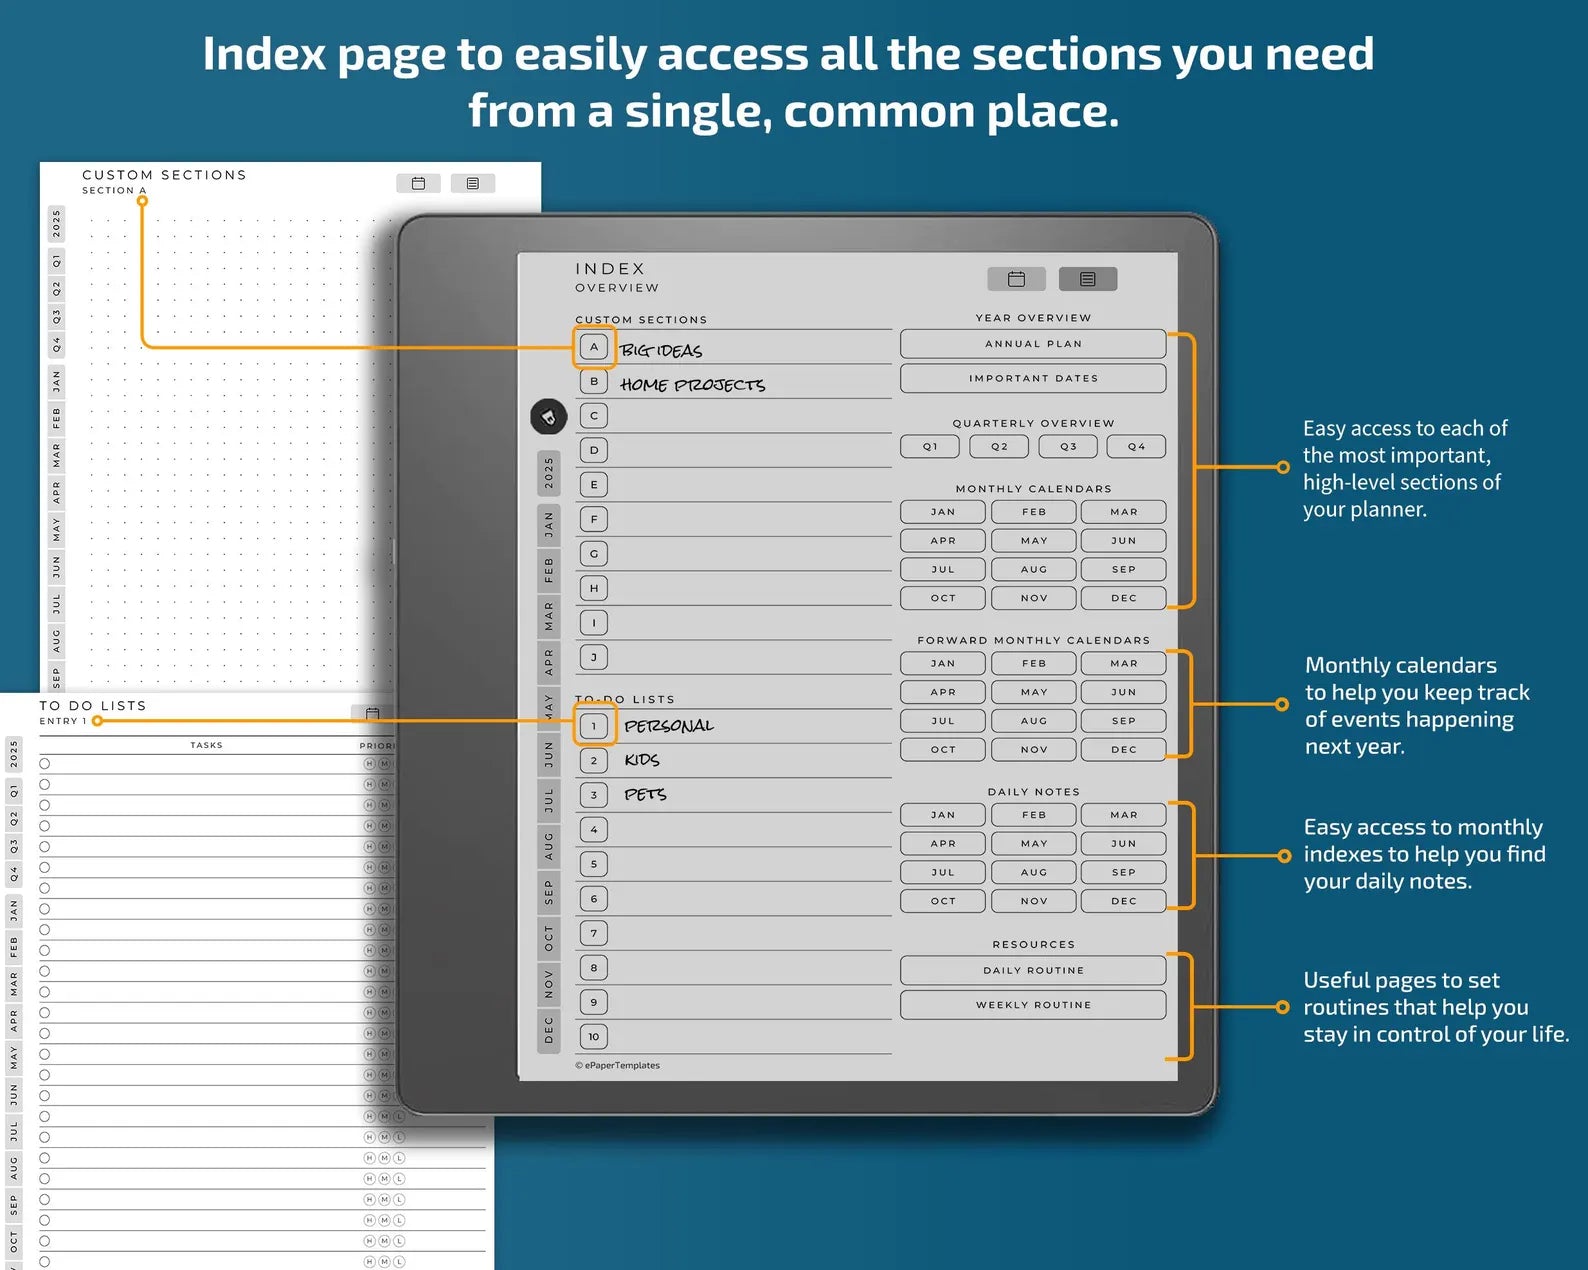Screen dimensions: 1588x1270
Task: Open Weekly Routine under Resources
Action: tap(1033, 1005)
